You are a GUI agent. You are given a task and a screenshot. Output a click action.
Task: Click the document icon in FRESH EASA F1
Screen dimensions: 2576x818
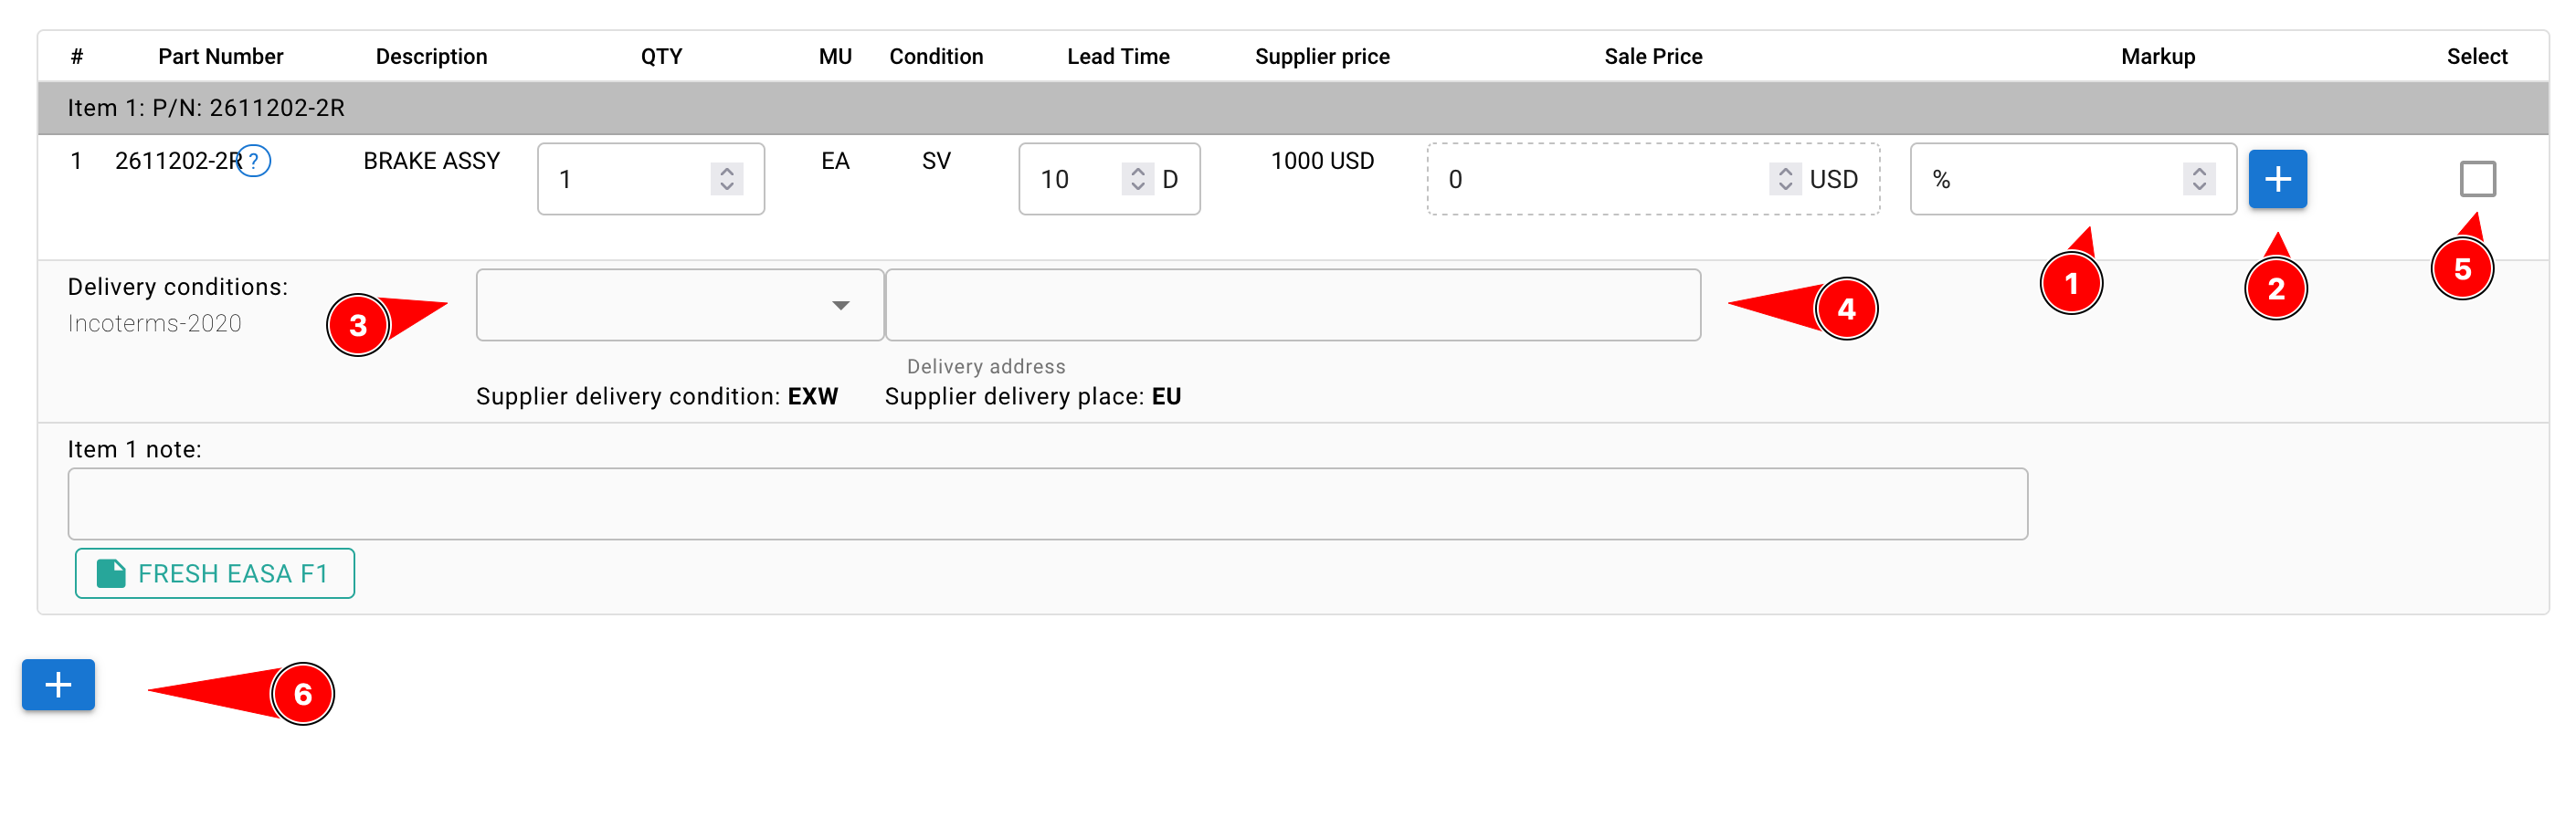111,573
